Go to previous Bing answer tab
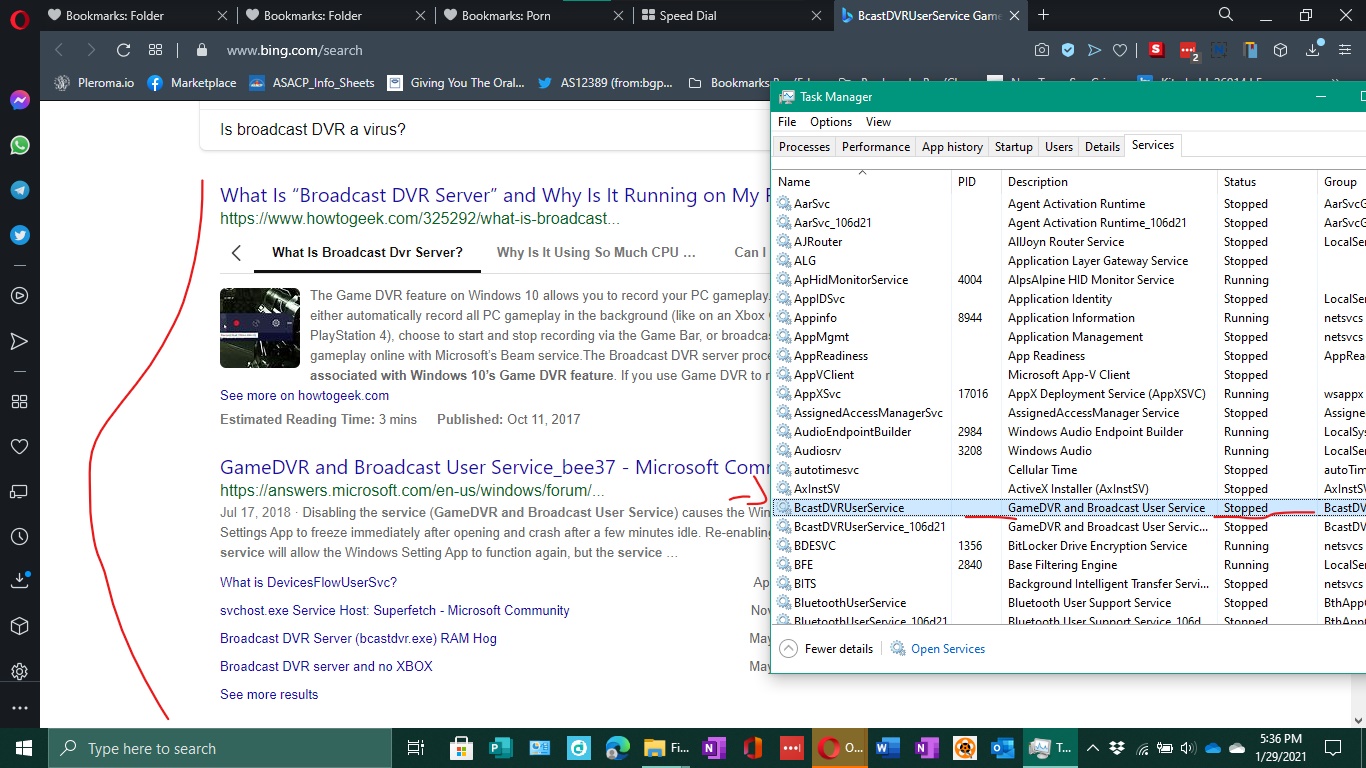This screenshot has height=768, width=1366. [x=237, y=253]
